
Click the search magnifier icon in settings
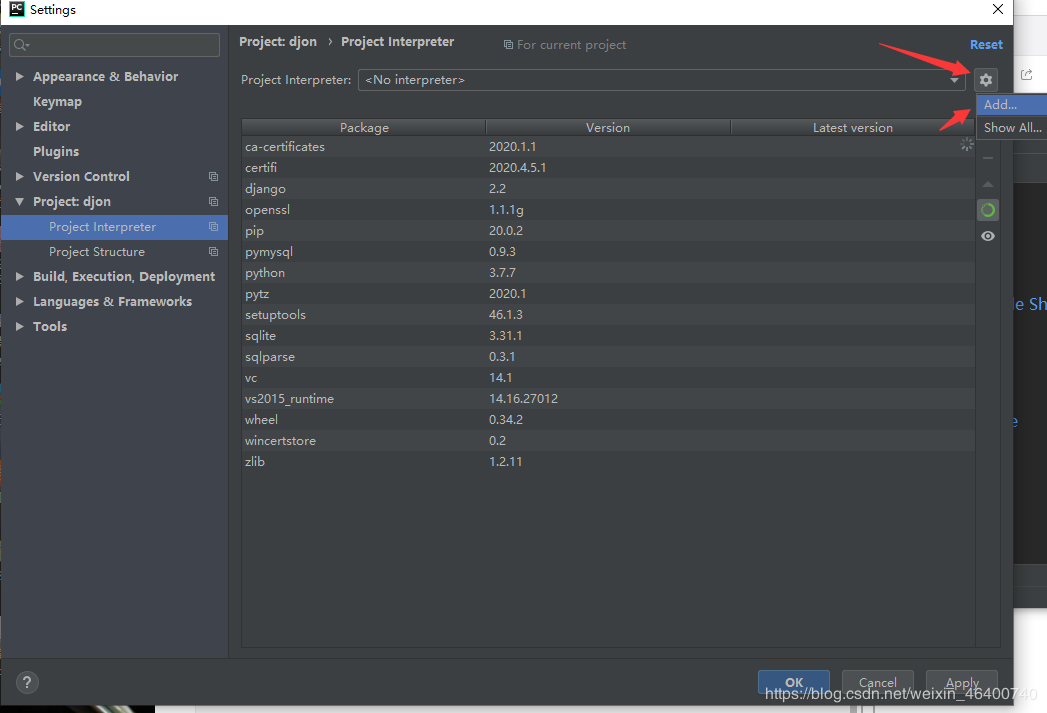pos(21,45)
